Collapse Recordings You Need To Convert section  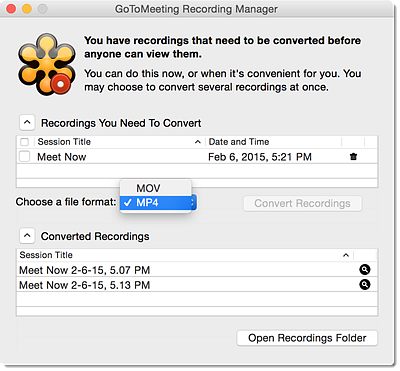point(27,123)
